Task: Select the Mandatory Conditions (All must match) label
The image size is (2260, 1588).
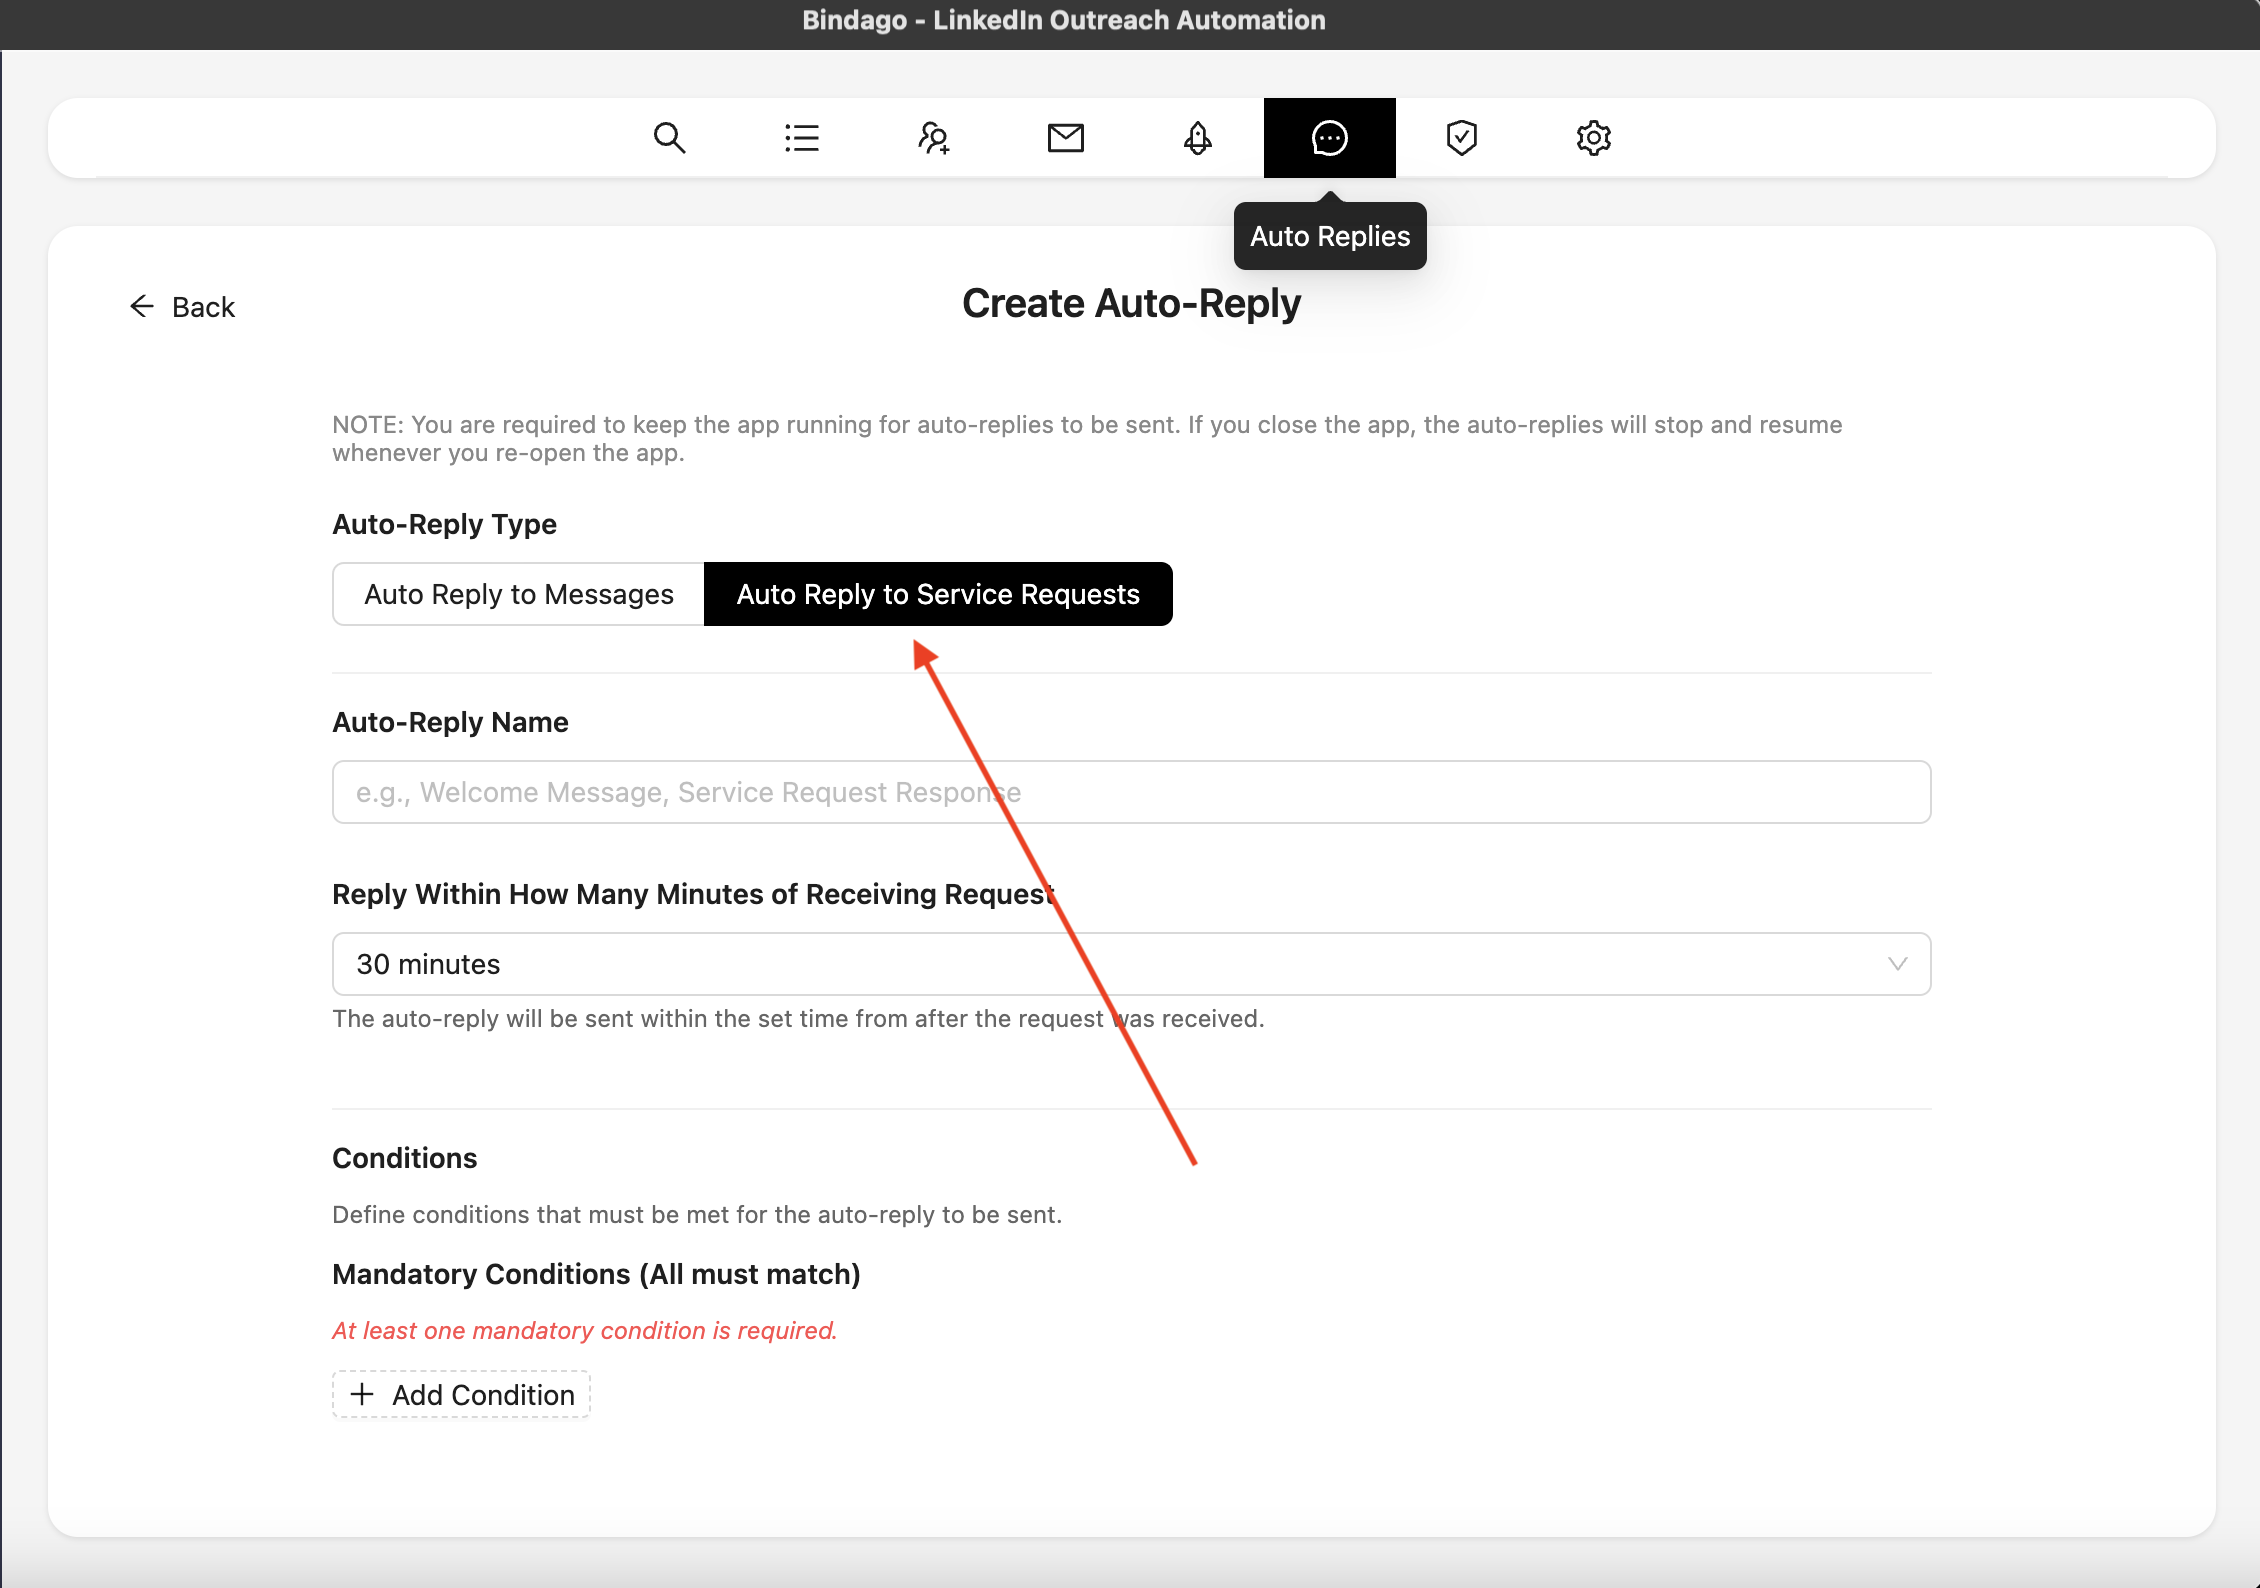Action: pos(596,1274)
